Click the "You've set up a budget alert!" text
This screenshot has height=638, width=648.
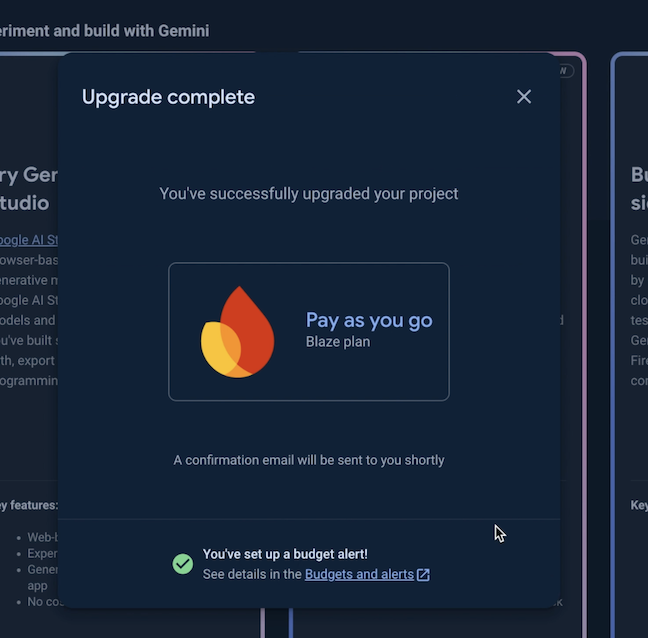(x=285, y=554)
